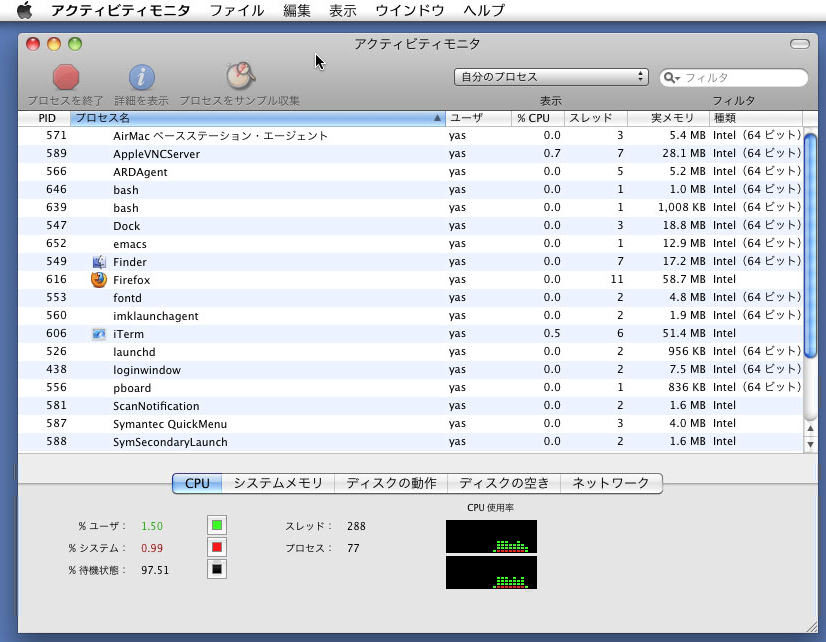Click the scrollbar up arrow
826x642 pixels.
click(810, 428)
